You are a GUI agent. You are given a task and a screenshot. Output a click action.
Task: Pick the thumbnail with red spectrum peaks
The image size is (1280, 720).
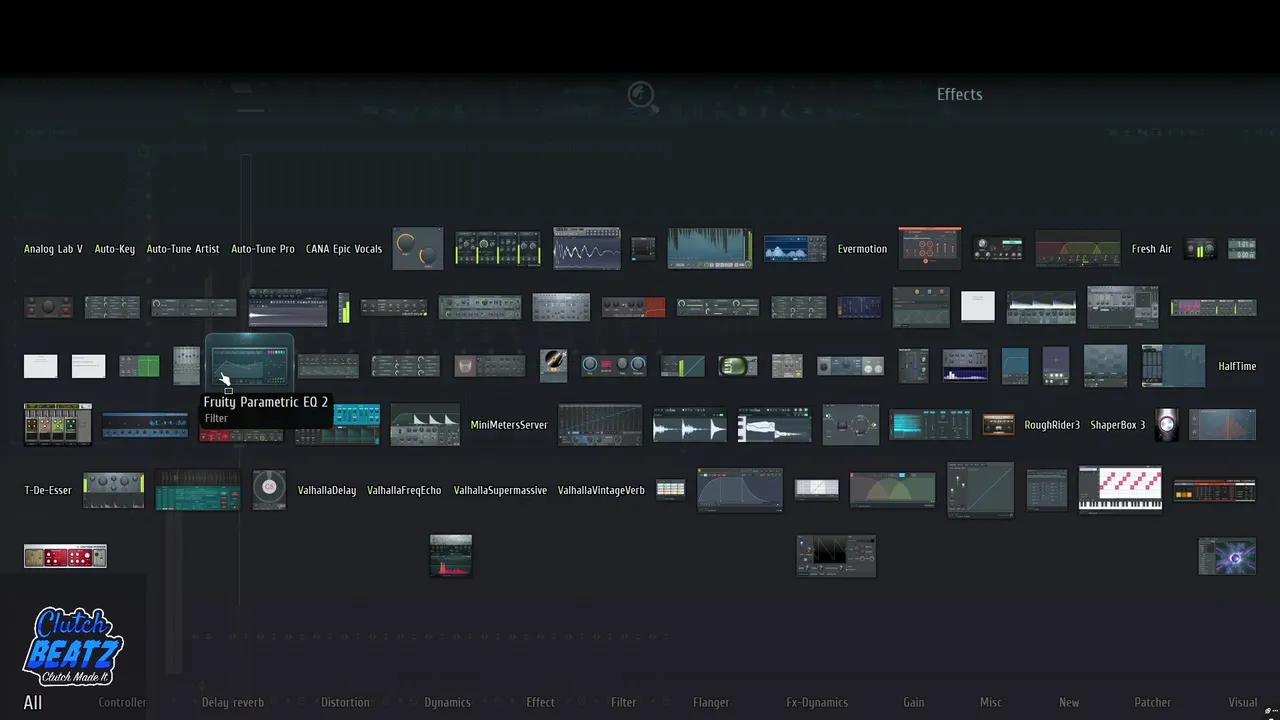tap(451, 556)
